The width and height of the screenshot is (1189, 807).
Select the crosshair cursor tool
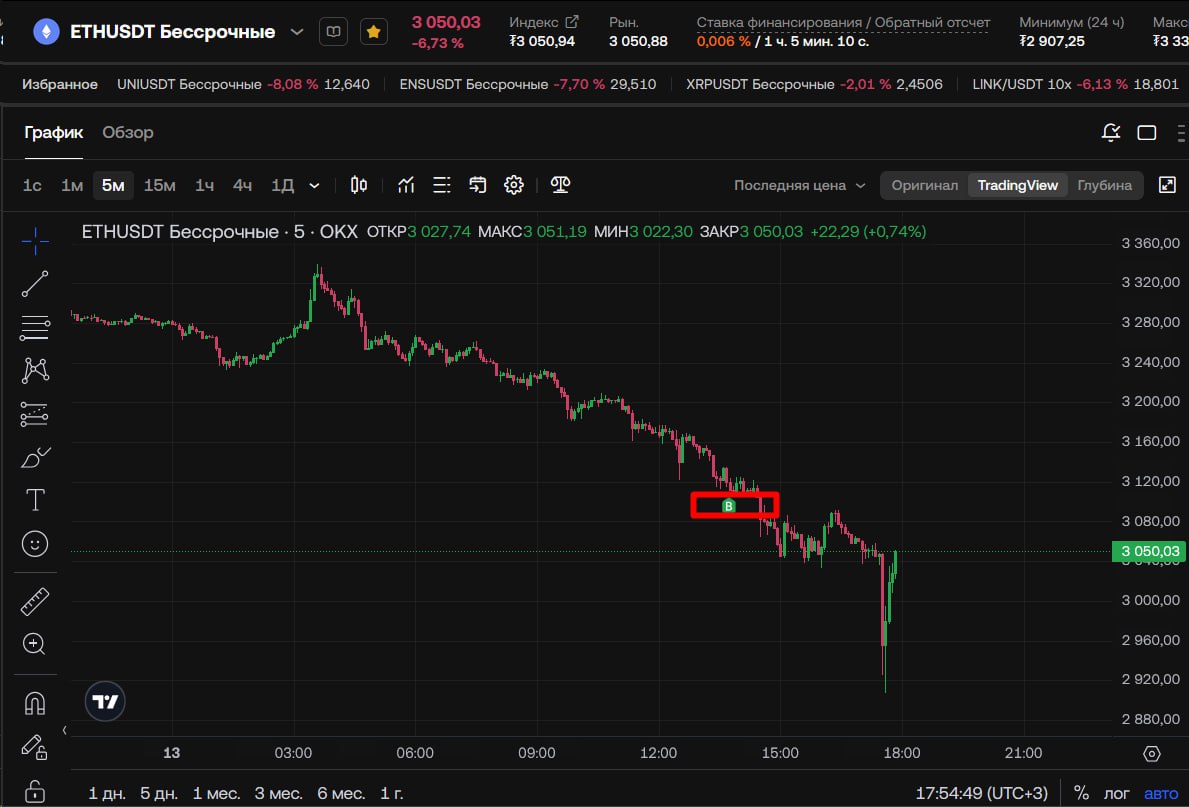coord(35,241)
